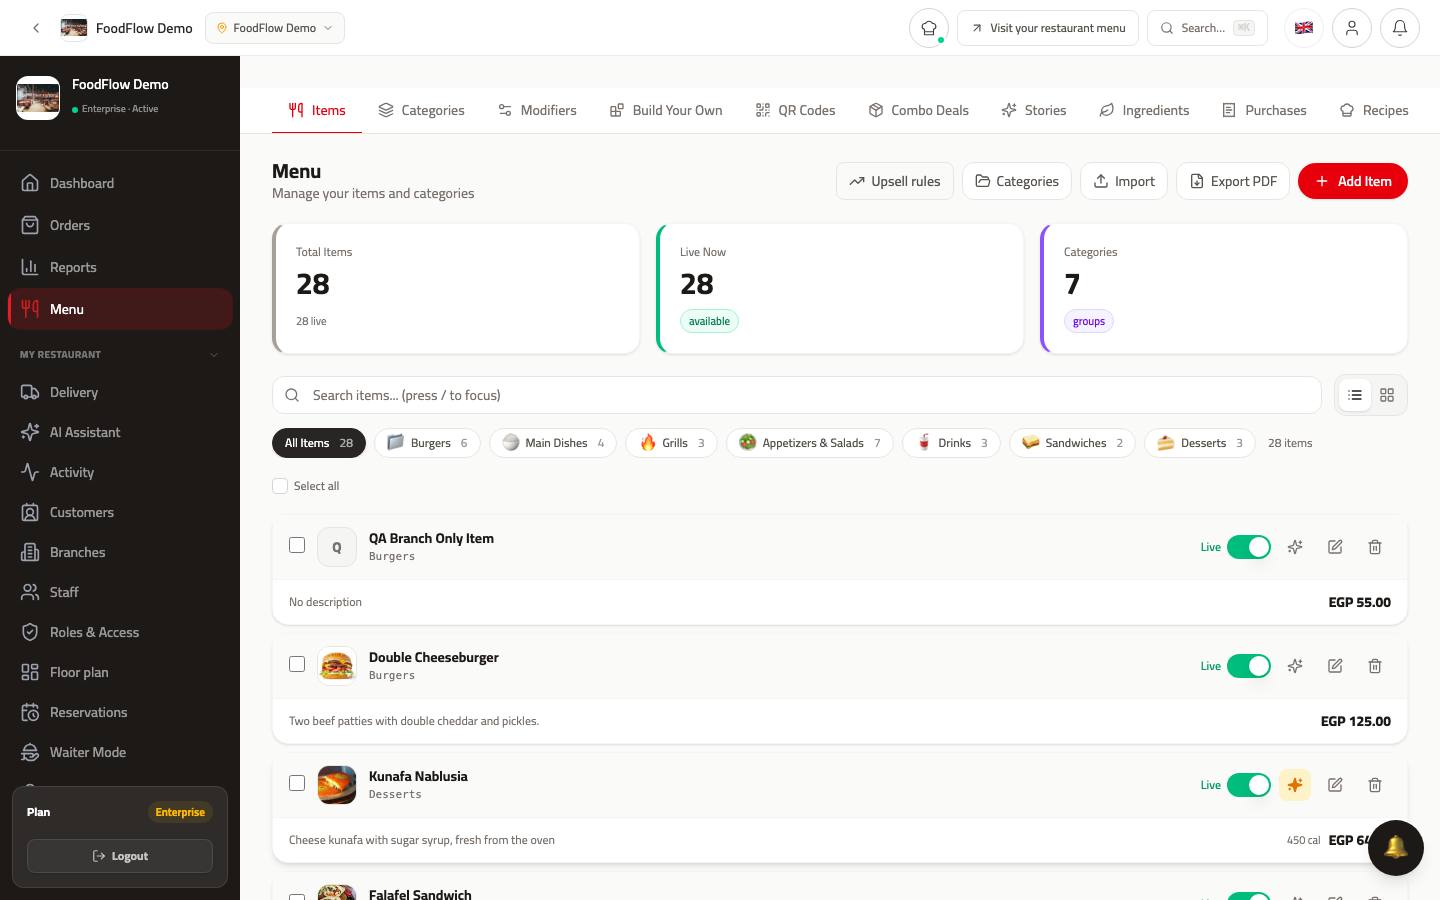The image size is (1440, 900).
Task: Open Dashboard in the sidebar
Action: click(x=120, y=183)
